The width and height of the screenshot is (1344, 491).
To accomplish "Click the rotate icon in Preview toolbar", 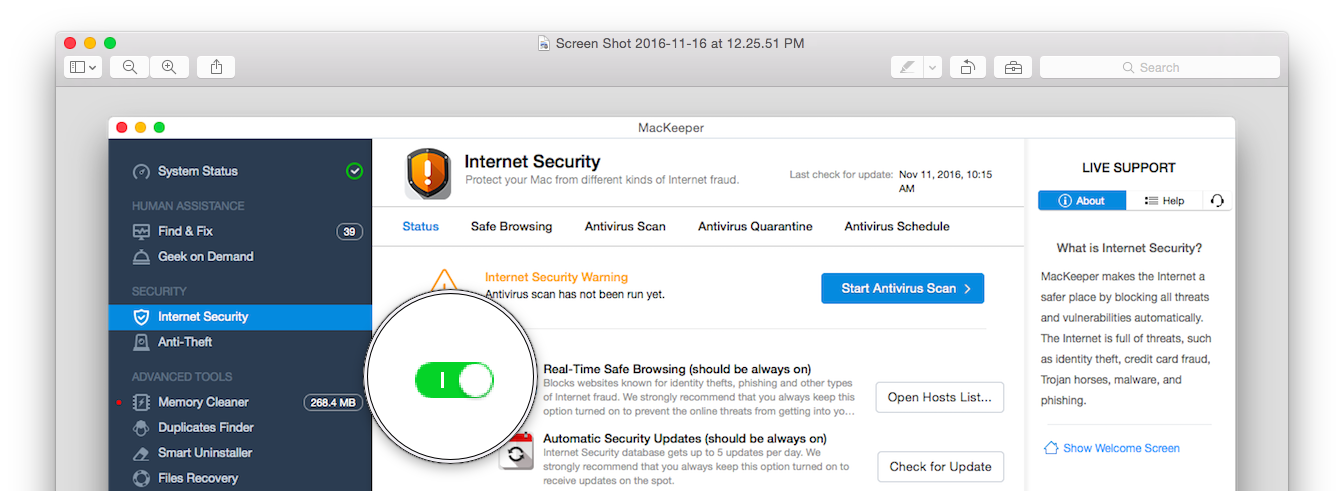I will 967,67.
